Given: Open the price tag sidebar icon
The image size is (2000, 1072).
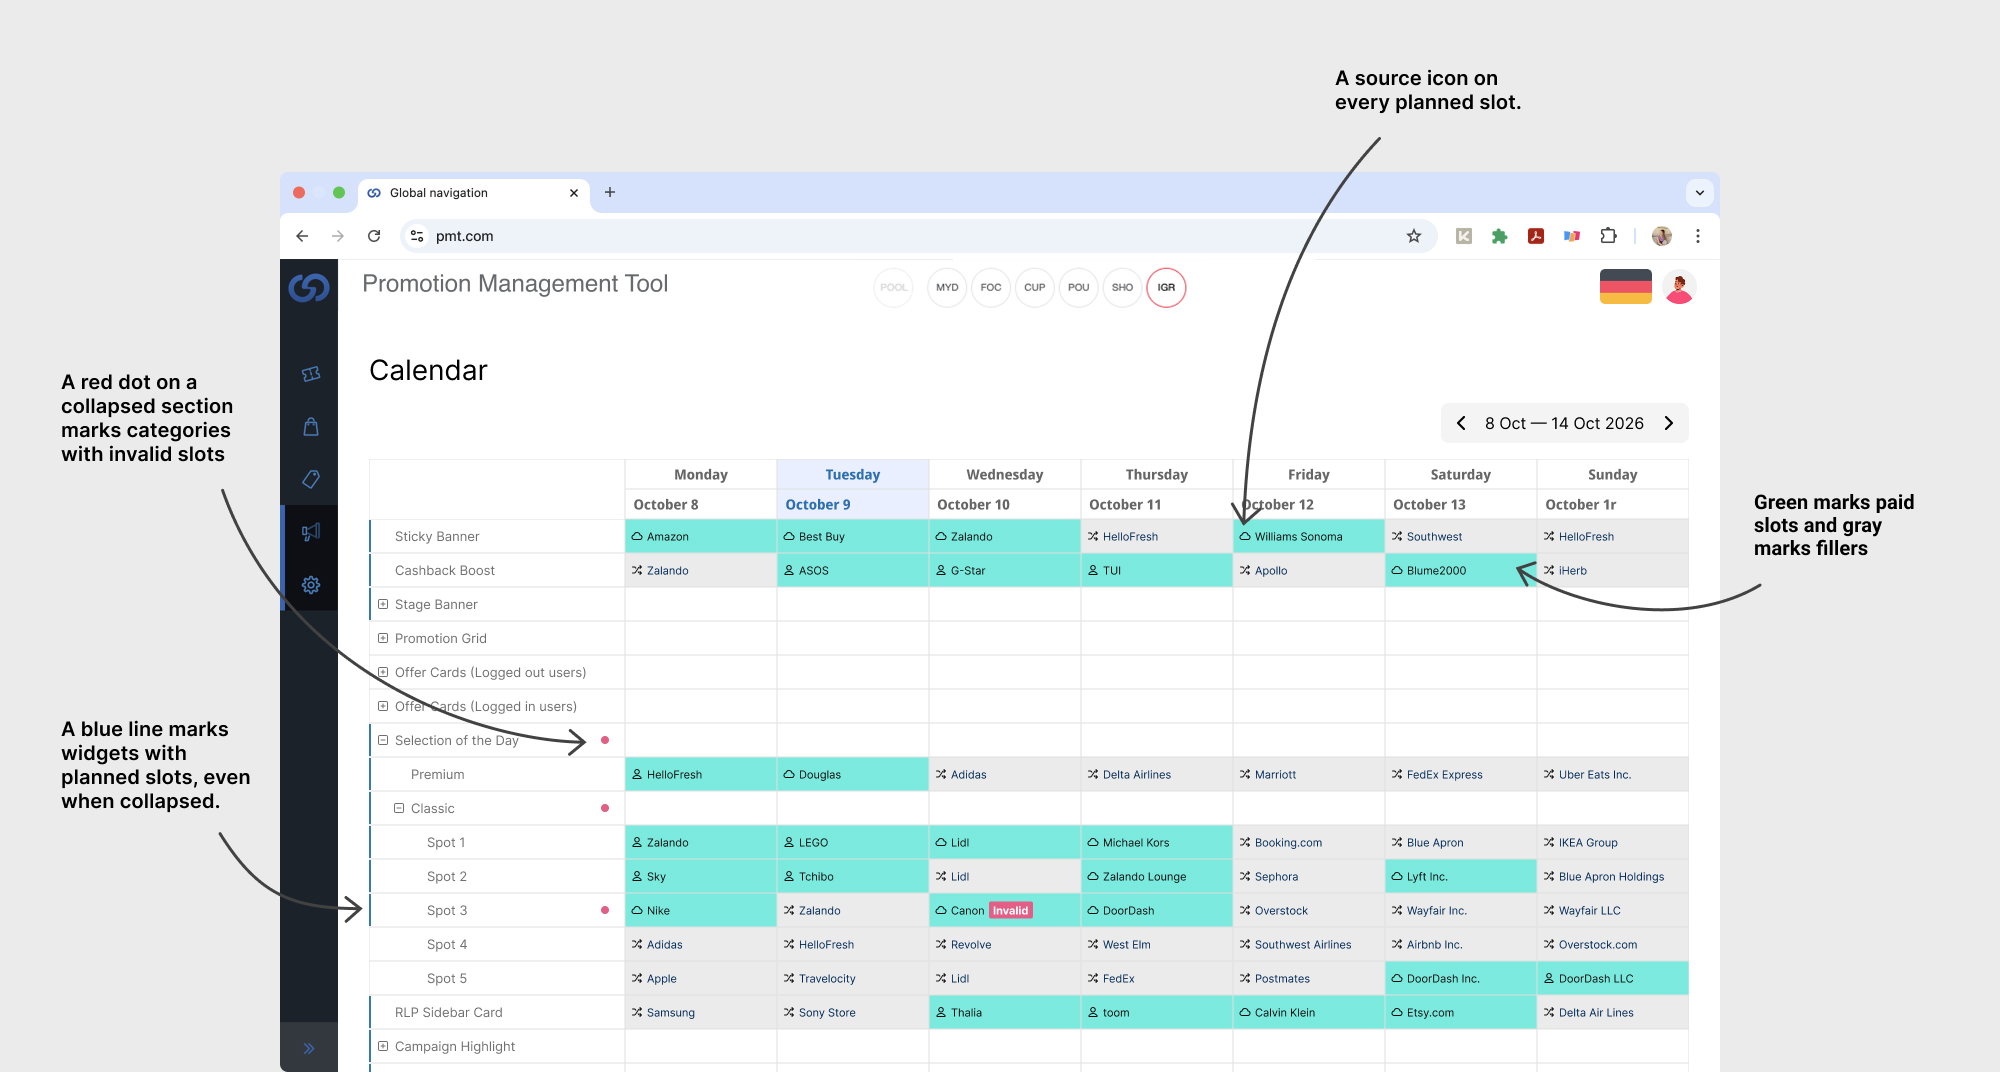Looking at the screenshot, I should [311, 479].
